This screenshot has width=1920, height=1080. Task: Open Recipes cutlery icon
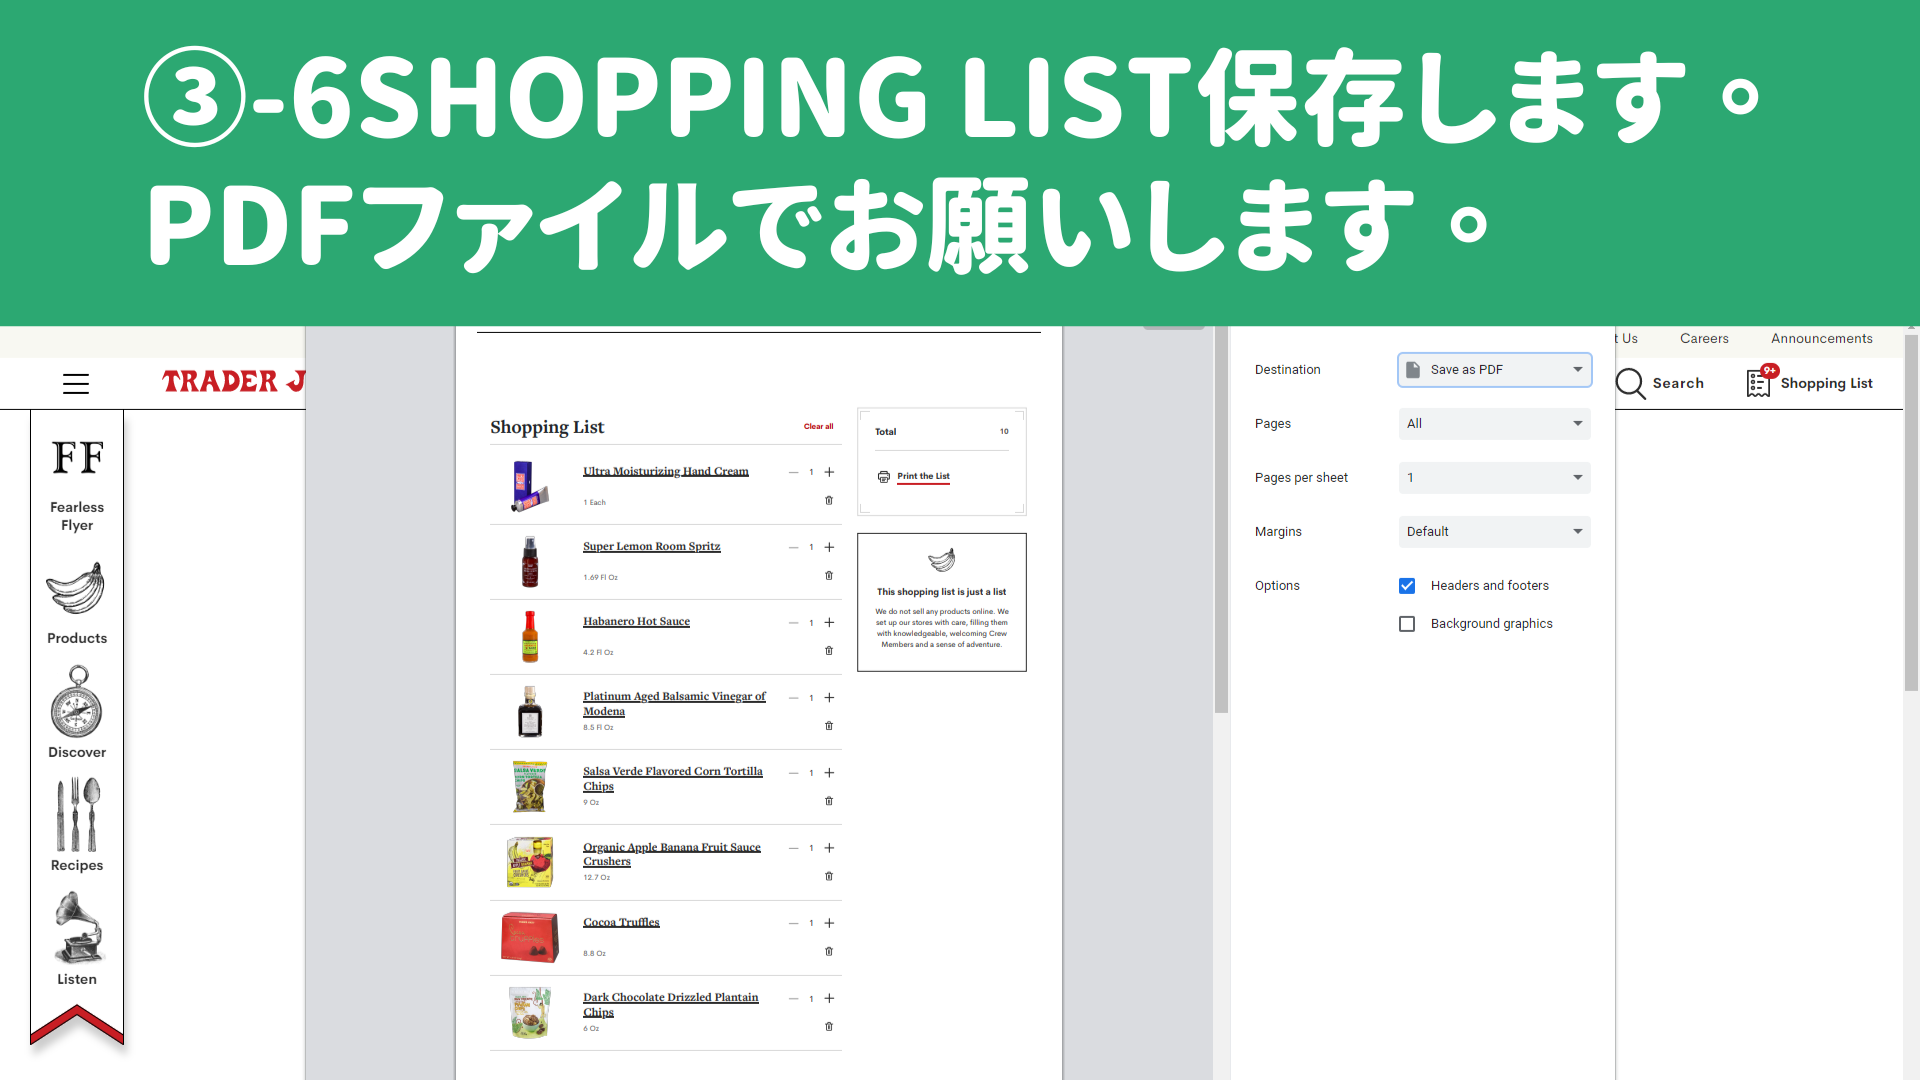pos(77,815)
